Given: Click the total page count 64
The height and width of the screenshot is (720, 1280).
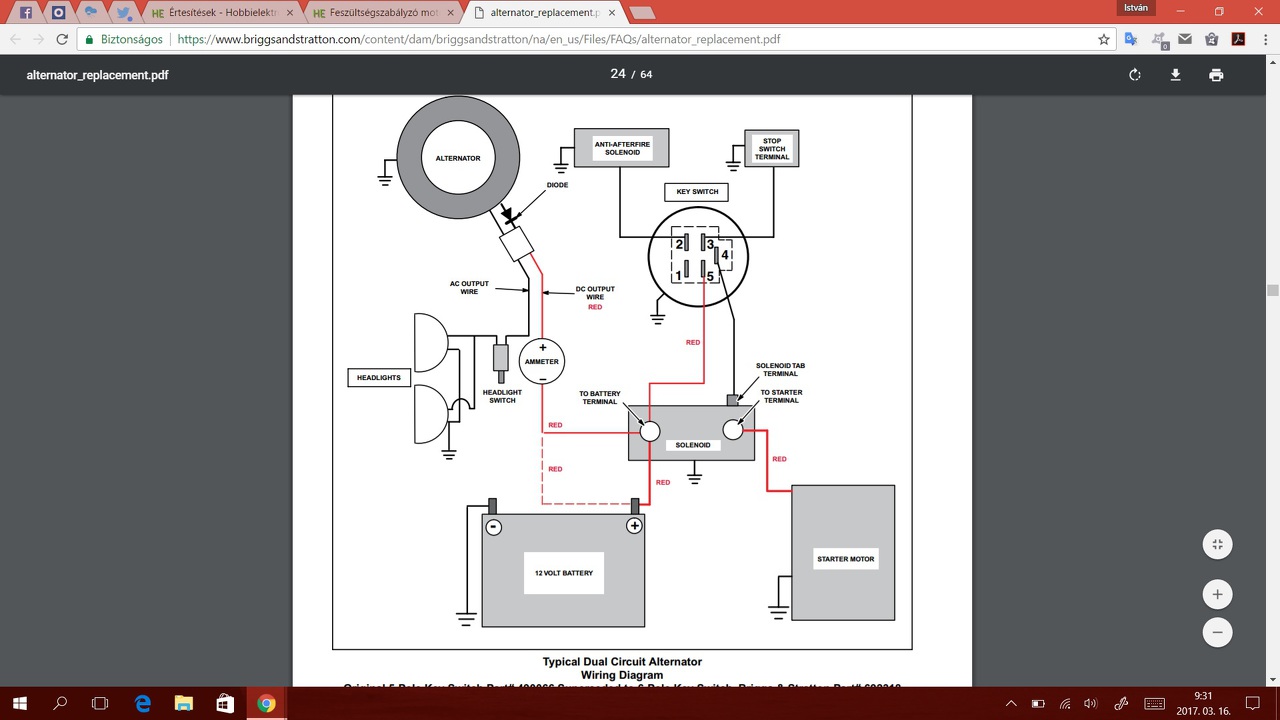Looking at the screenshot, I should tap(646, 75).
